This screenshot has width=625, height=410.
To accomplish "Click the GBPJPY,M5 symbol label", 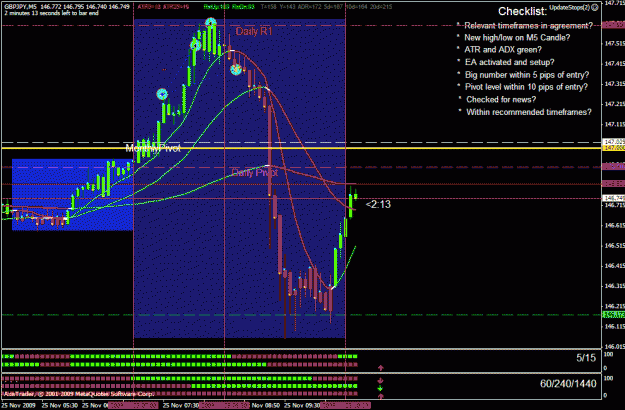I will pos(20,7).
